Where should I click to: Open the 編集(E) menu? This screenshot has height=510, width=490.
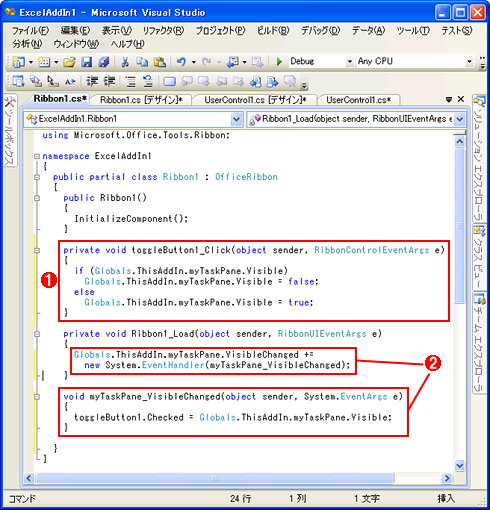tap(75, 31)
